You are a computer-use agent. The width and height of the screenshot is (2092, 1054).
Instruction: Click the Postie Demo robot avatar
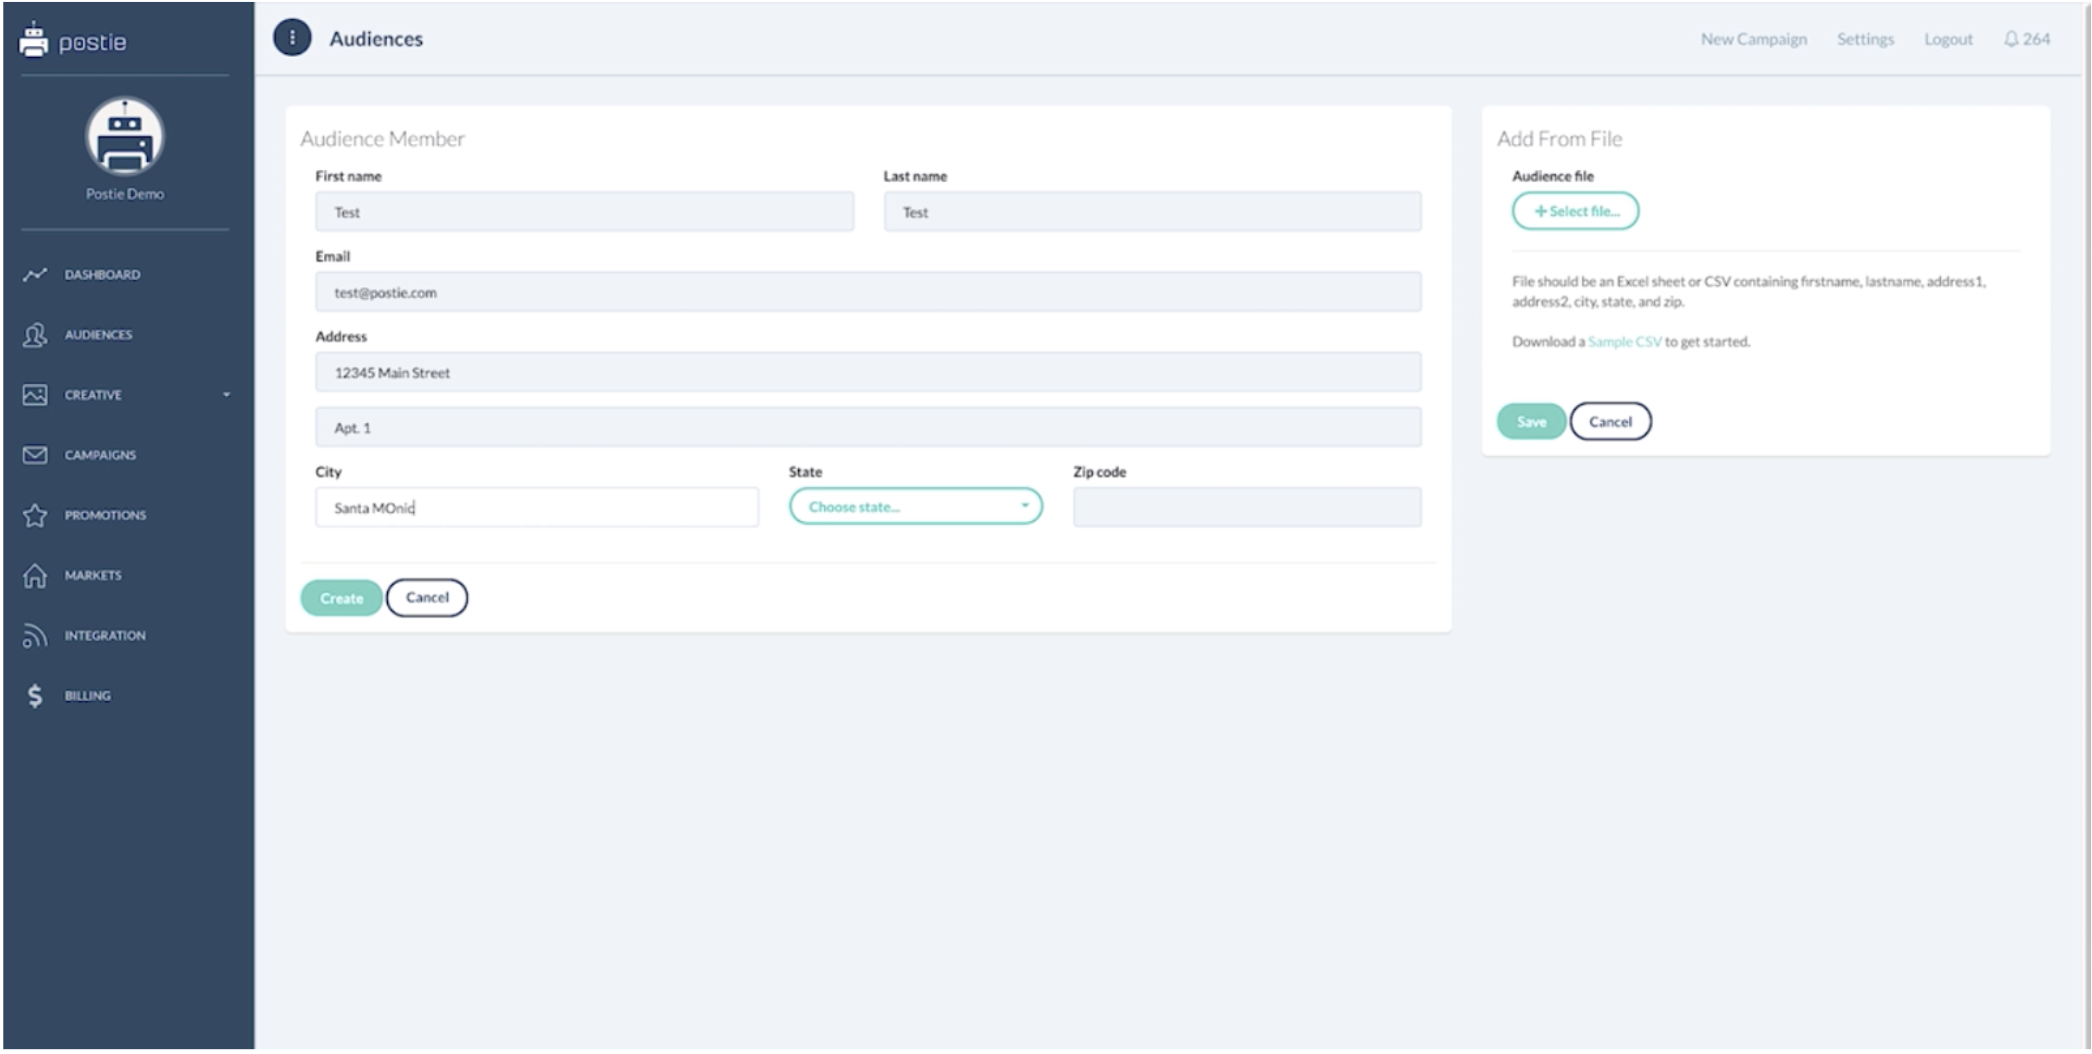125,137
